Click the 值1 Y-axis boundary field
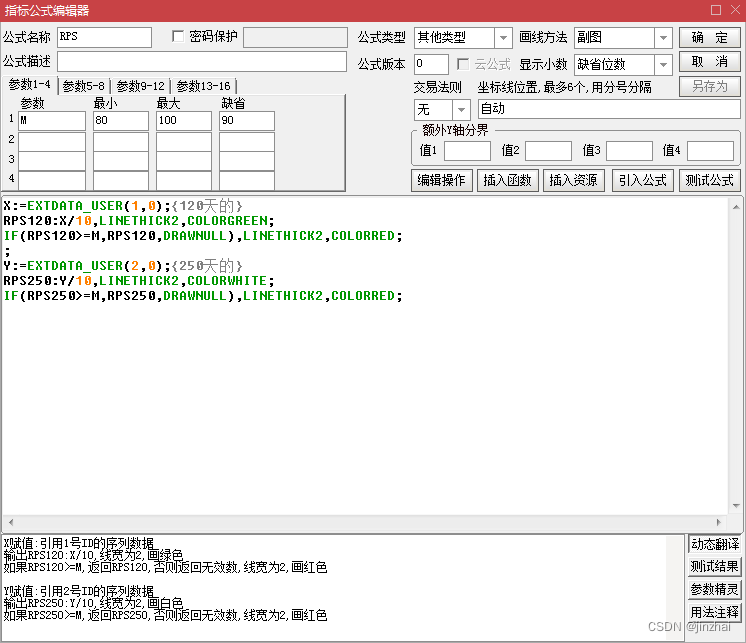This screenshot has width=746, height=643. 467,151
